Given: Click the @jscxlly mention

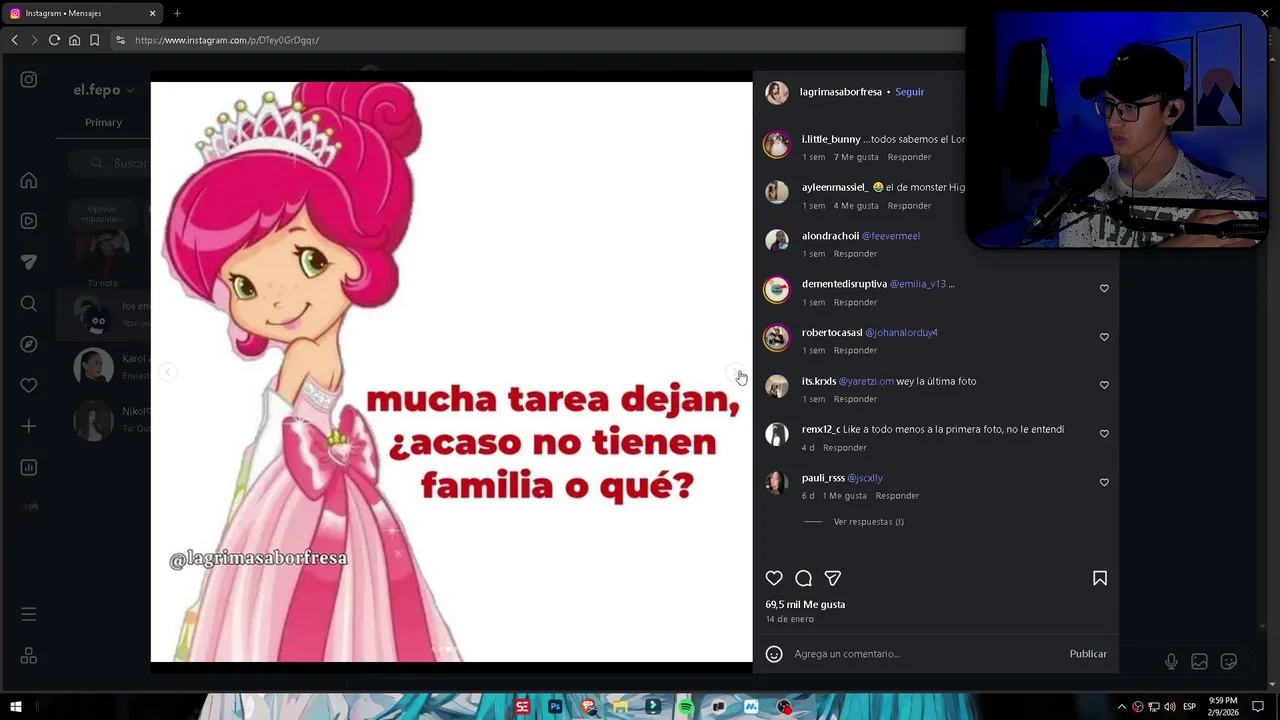Looking at the screenshot, I should click(x=865, y=478).
